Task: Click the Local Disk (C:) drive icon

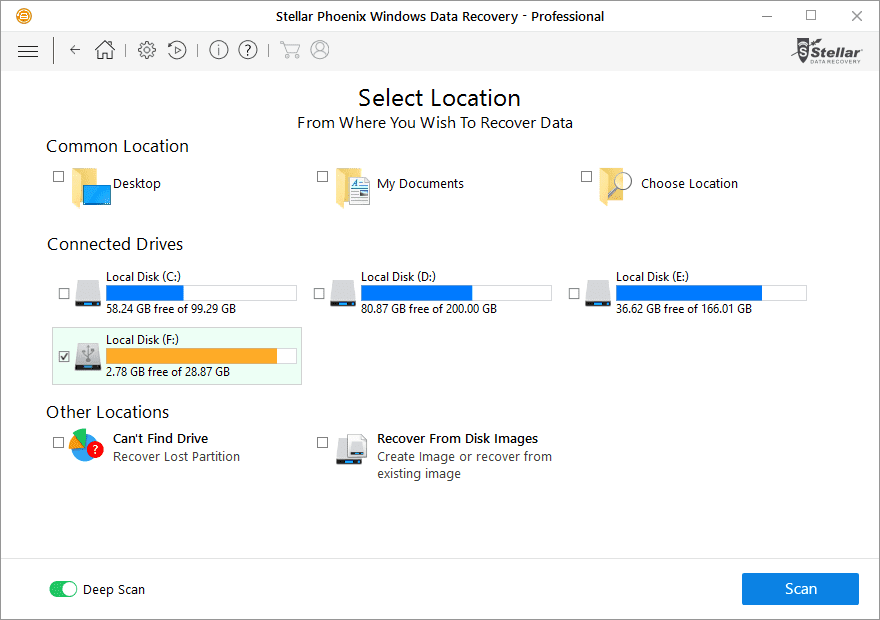Action: tap(88, 293)
